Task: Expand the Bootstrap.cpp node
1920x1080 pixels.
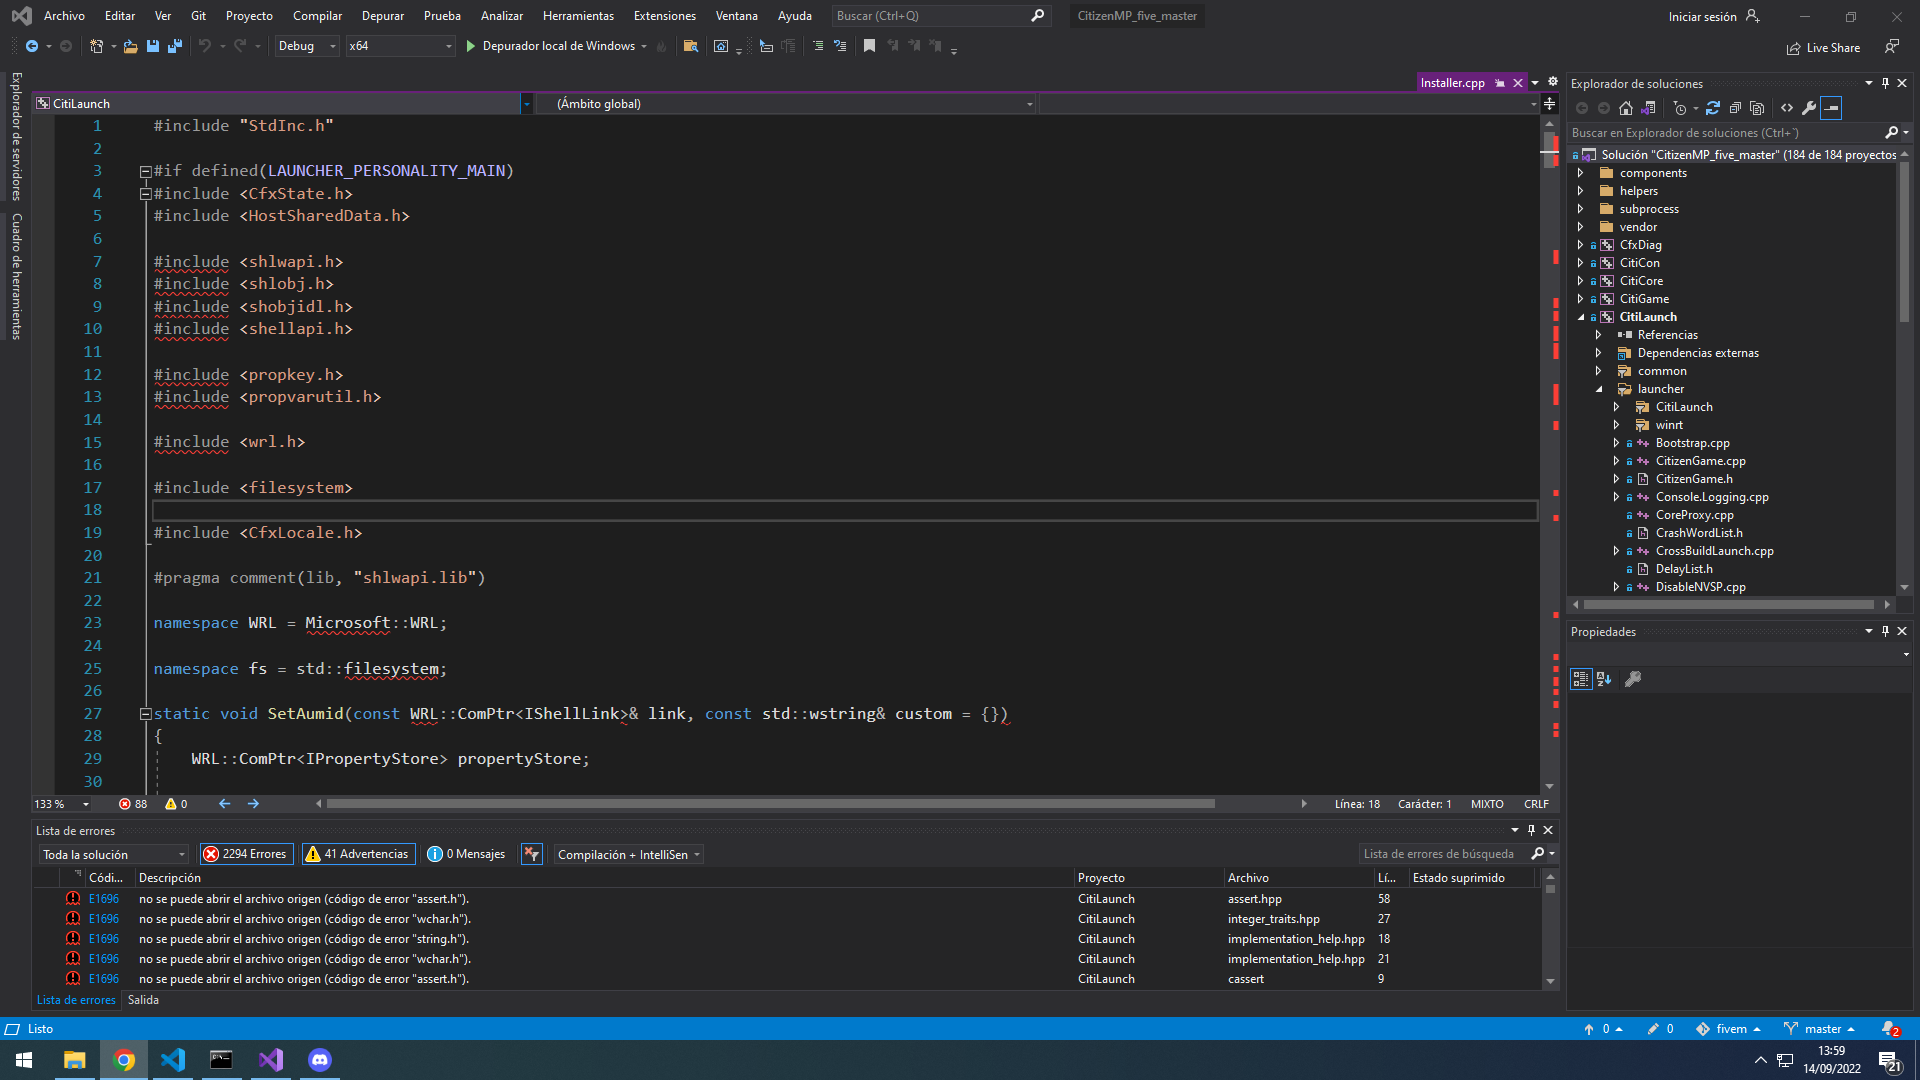Action: tap(1616, 443)
